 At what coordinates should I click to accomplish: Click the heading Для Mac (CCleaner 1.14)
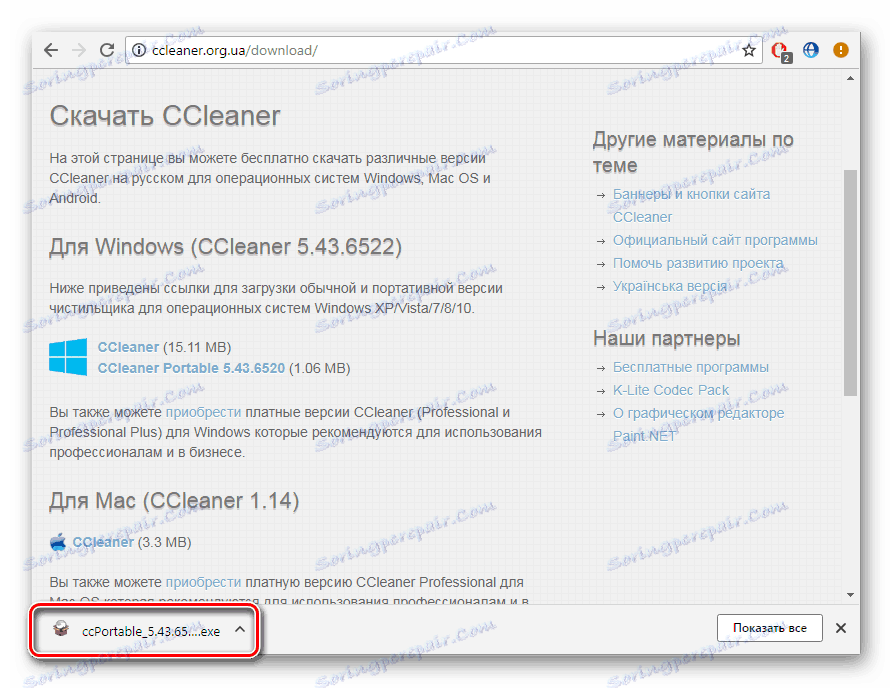174,501
